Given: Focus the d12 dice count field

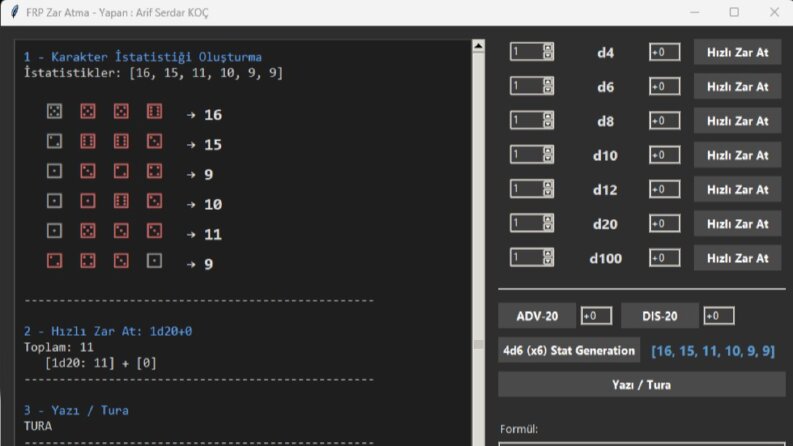Looking at the screenshot, I should (526, 189).
